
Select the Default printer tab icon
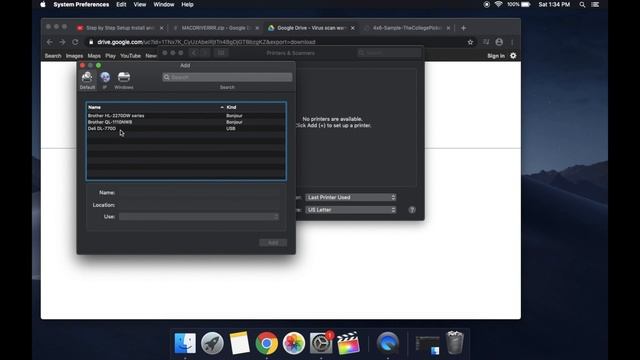pos(87,77)
